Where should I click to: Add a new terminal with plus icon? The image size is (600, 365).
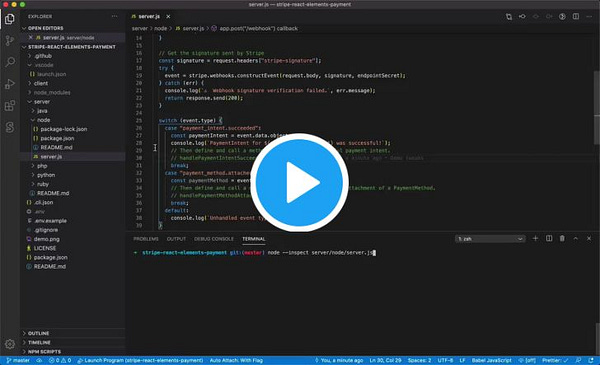[x=535, y=238]
